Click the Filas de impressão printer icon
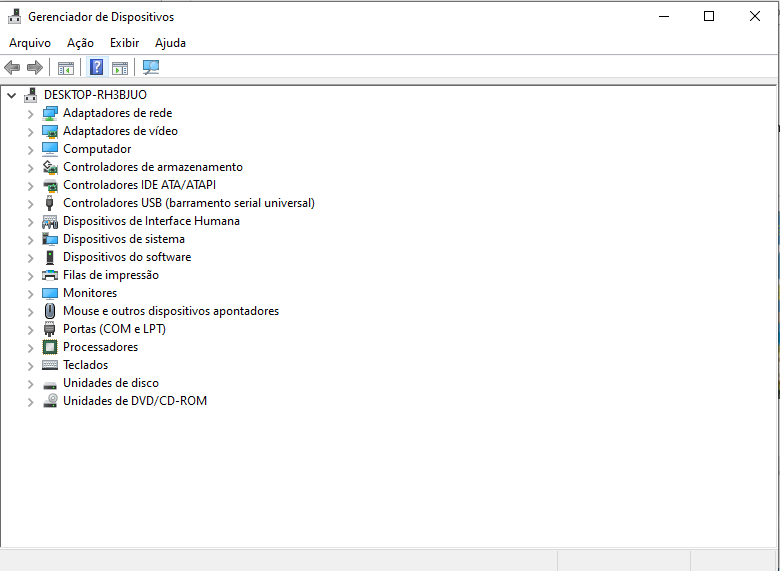 click(x=50, y=275)
